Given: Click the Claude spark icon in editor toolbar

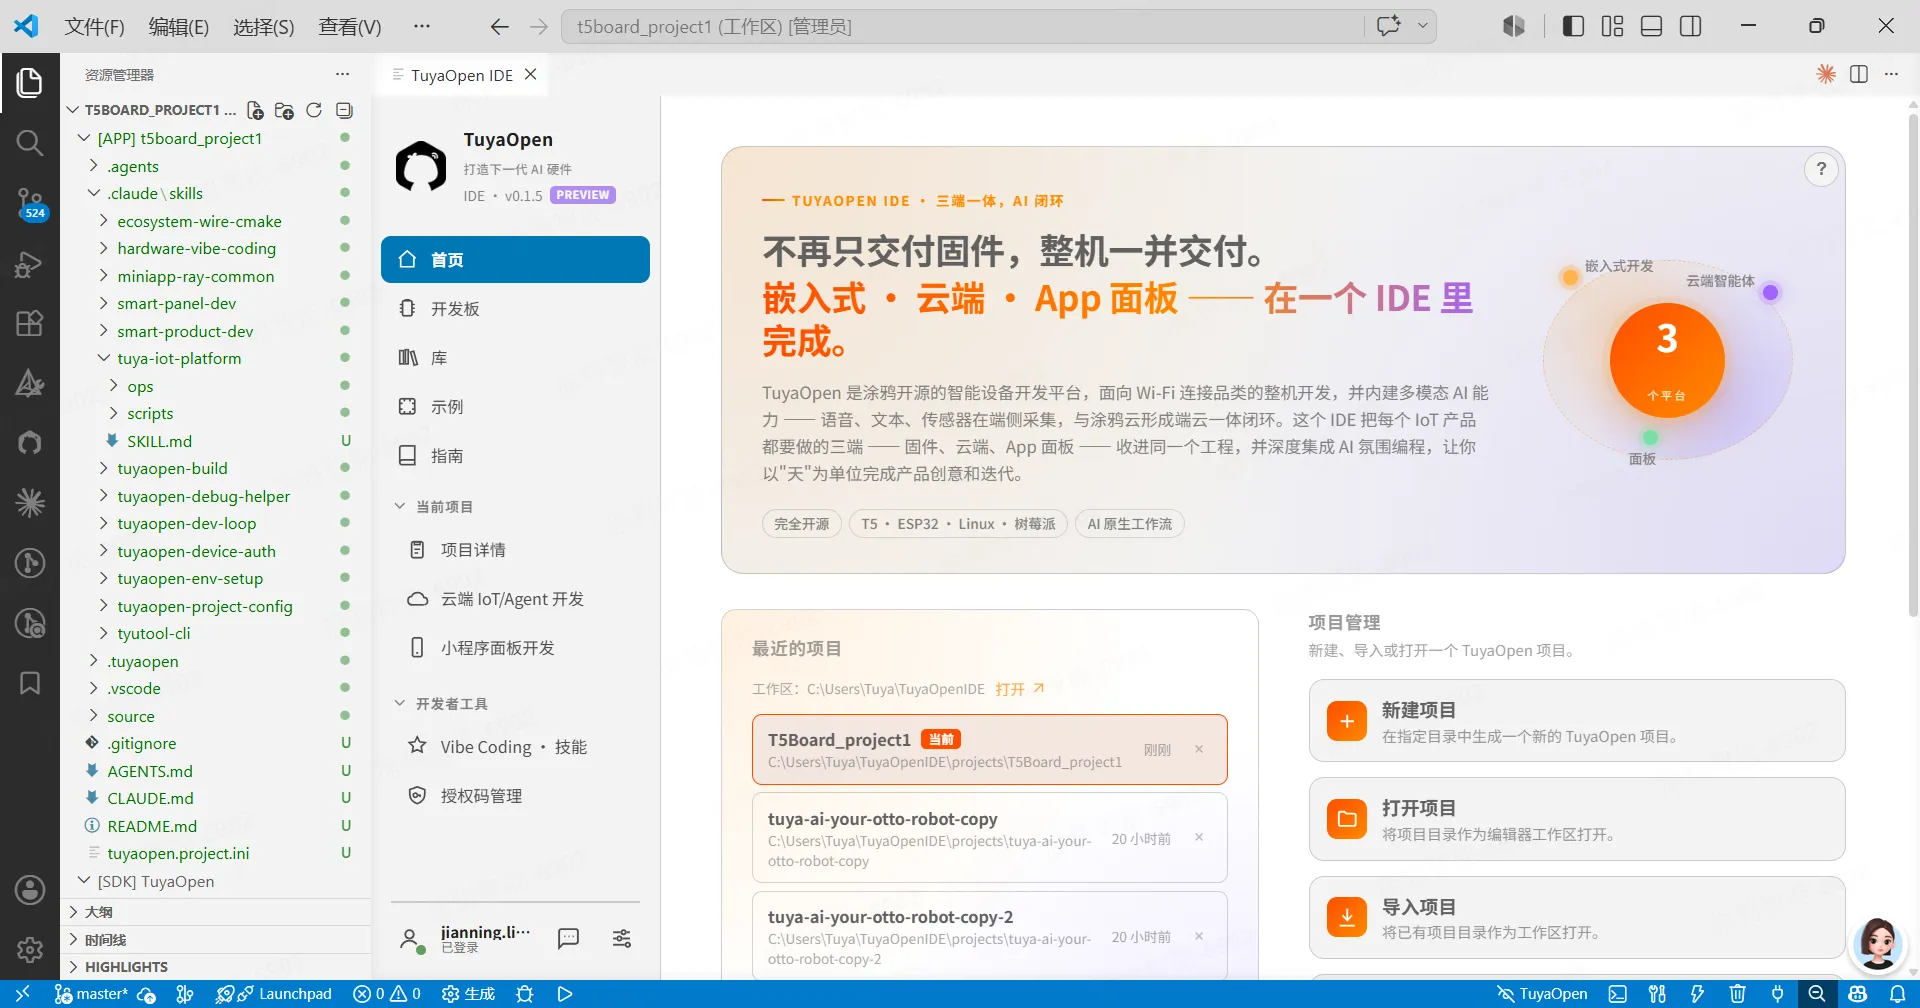Looking at the screenshot, I should [x=1826, y=74].
